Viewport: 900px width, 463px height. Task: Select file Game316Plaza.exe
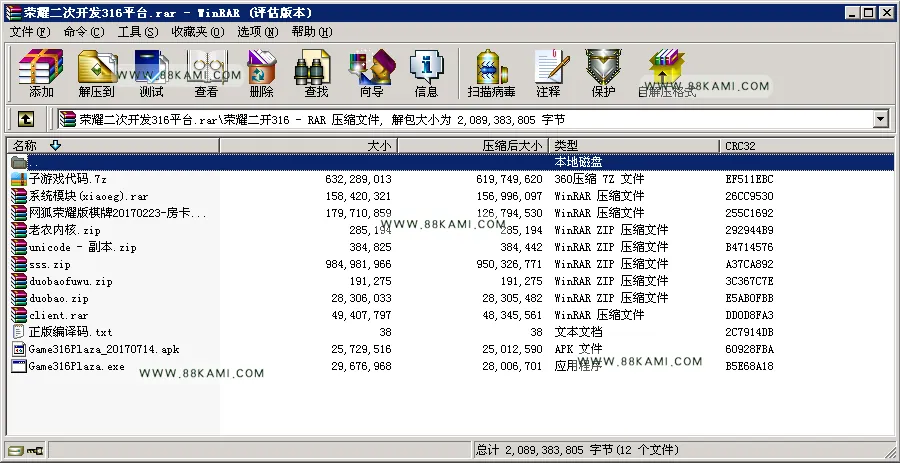point(76,366)
